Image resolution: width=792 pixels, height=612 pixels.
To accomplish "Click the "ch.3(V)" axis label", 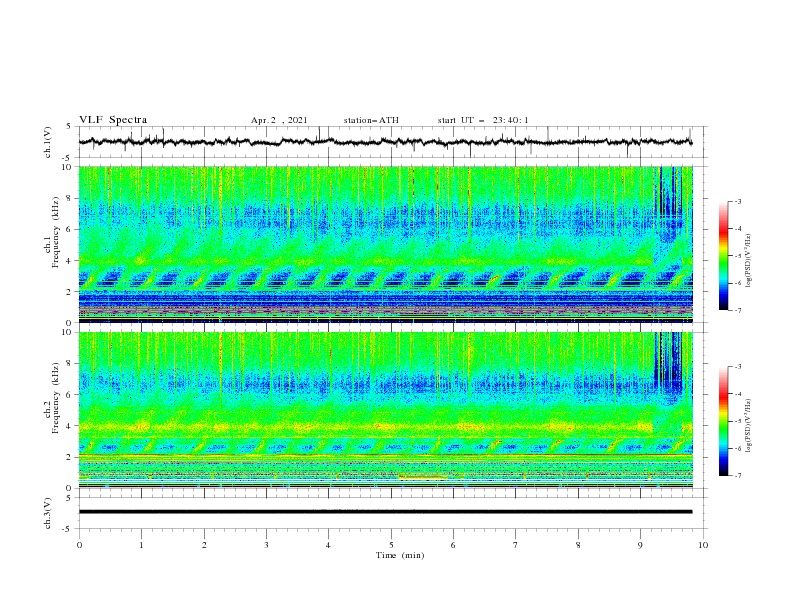I will coord(48,513).
